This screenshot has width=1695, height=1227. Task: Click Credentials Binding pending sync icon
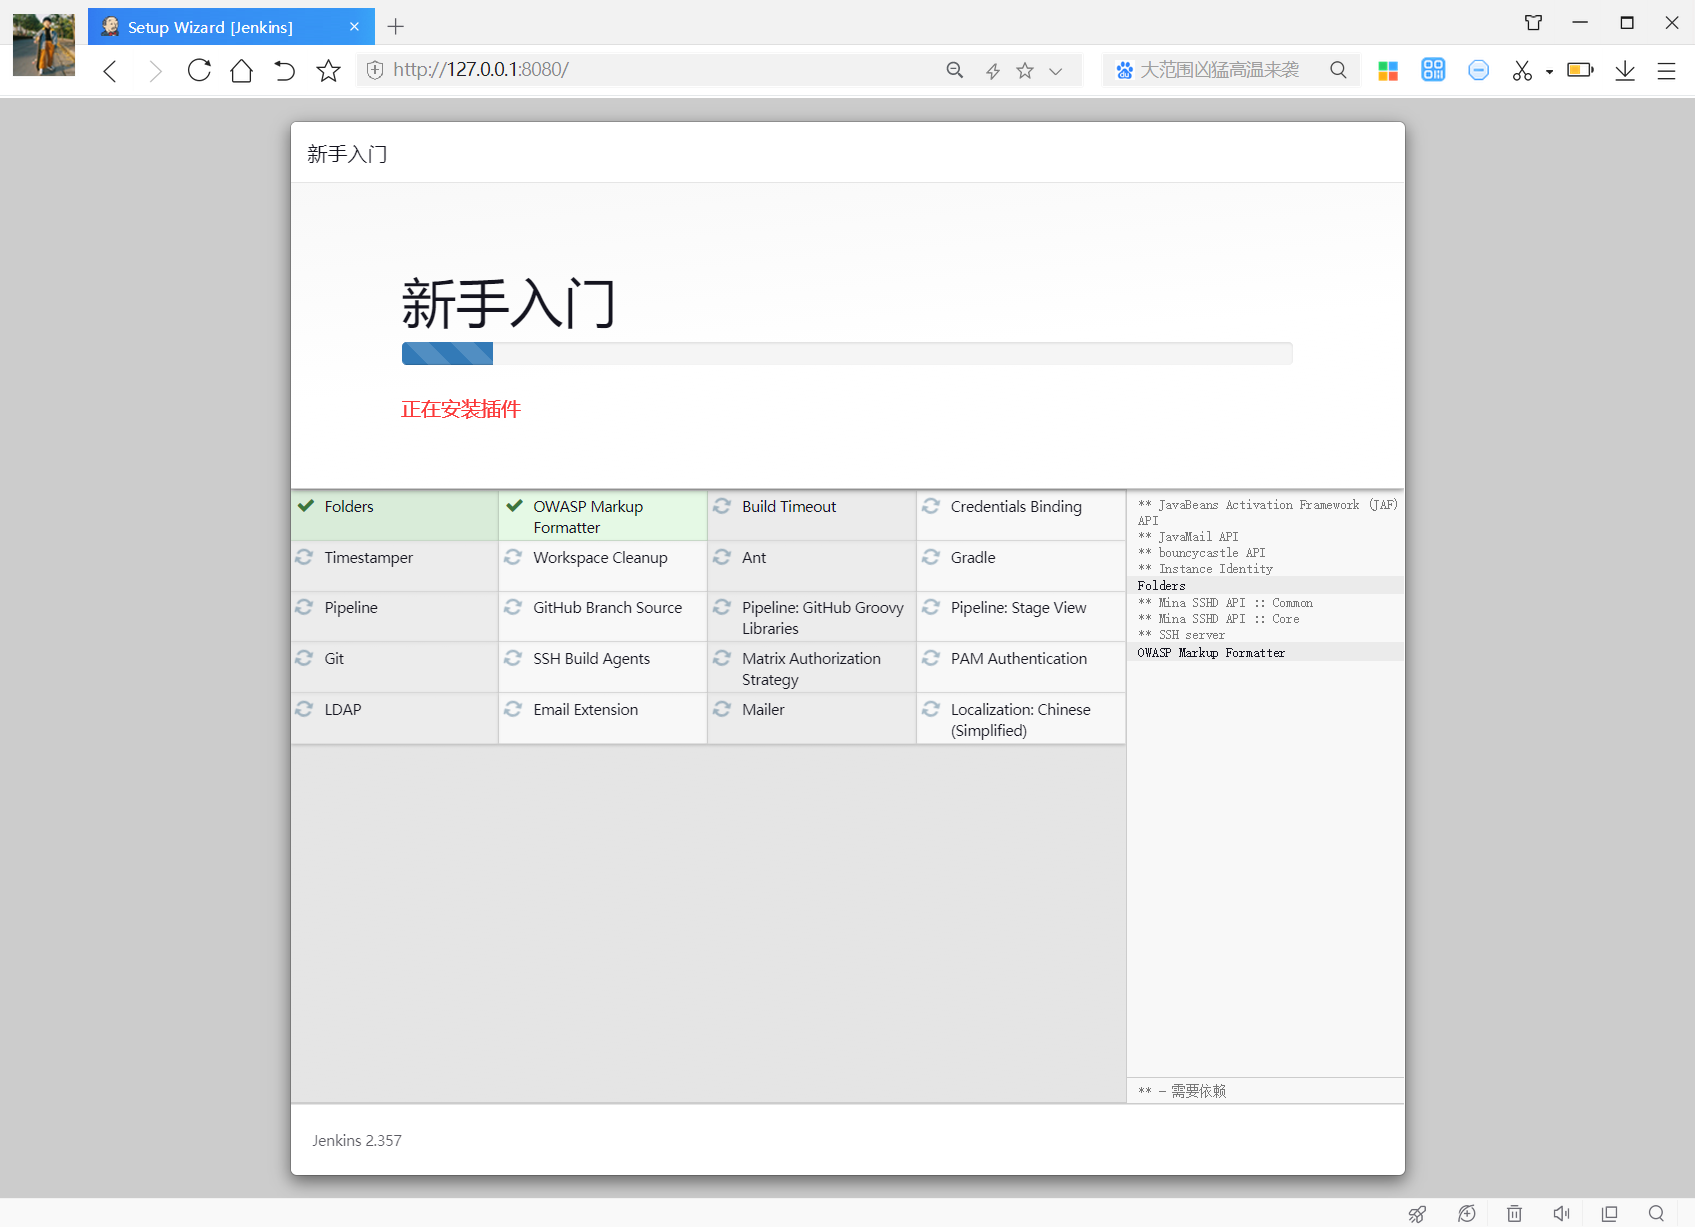pyautogui.click(x=931, y=506)
